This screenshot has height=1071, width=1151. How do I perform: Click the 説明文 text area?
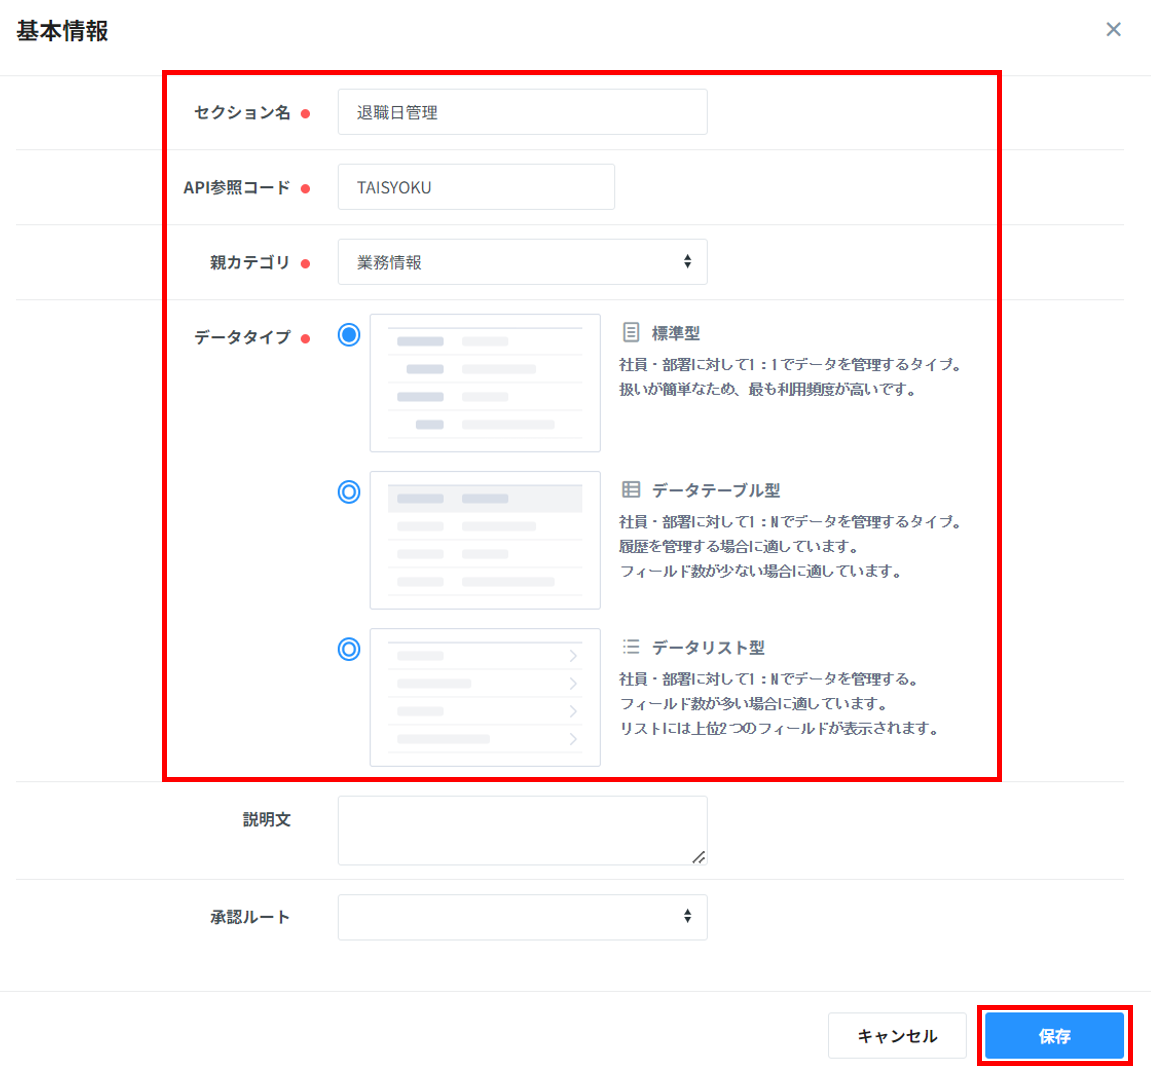[x=520, y=830]
